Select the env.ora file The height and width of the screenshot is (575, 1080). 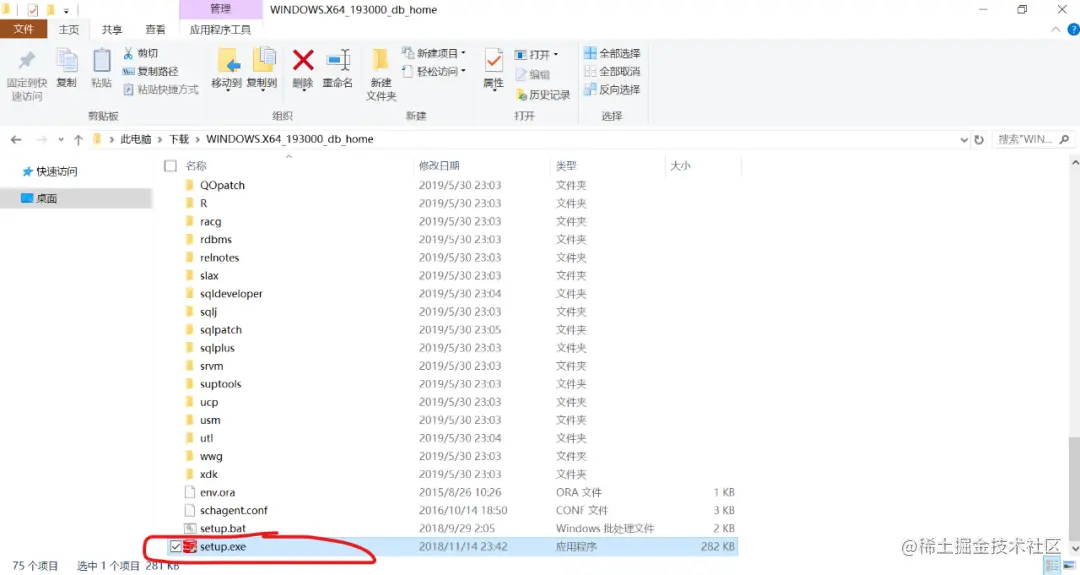point(217,492)
